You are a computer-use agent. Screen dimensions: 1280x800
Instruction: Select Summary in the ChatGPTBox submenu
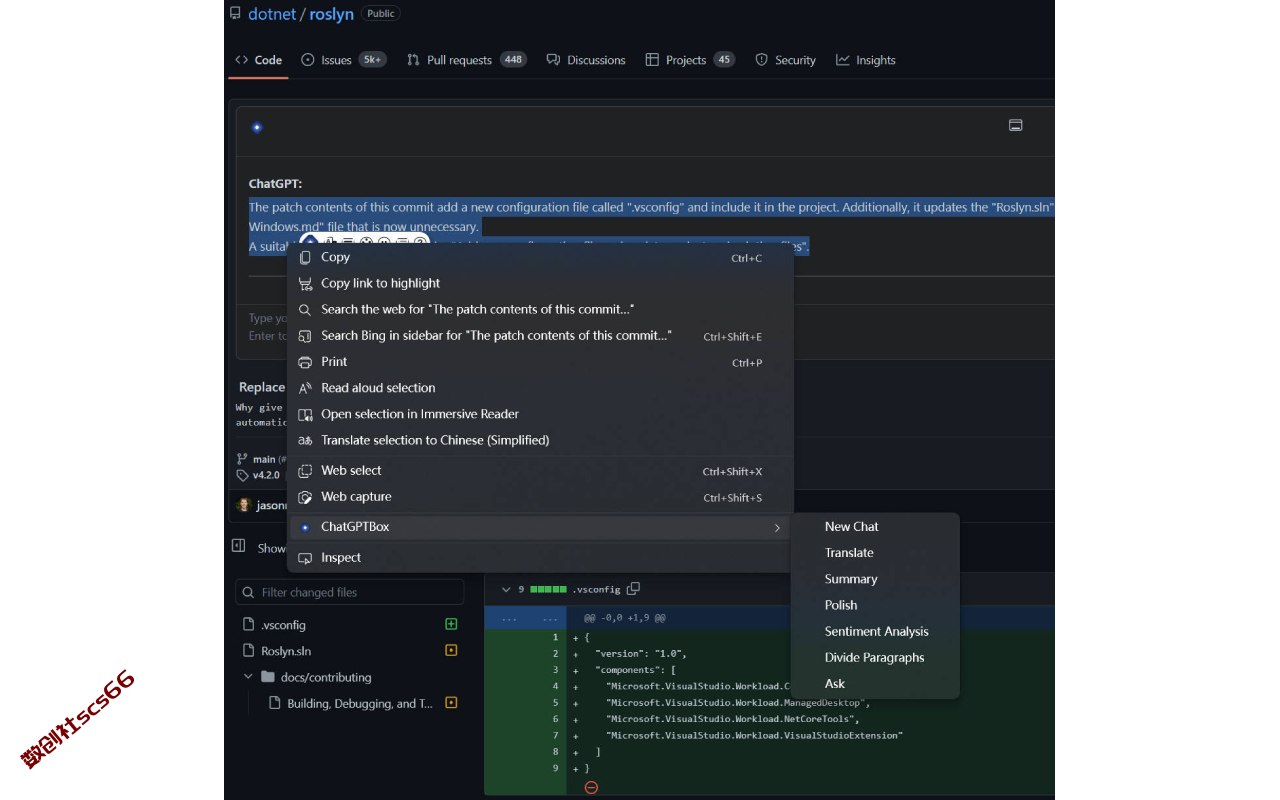pyautogui.click(x=875, y=578)
